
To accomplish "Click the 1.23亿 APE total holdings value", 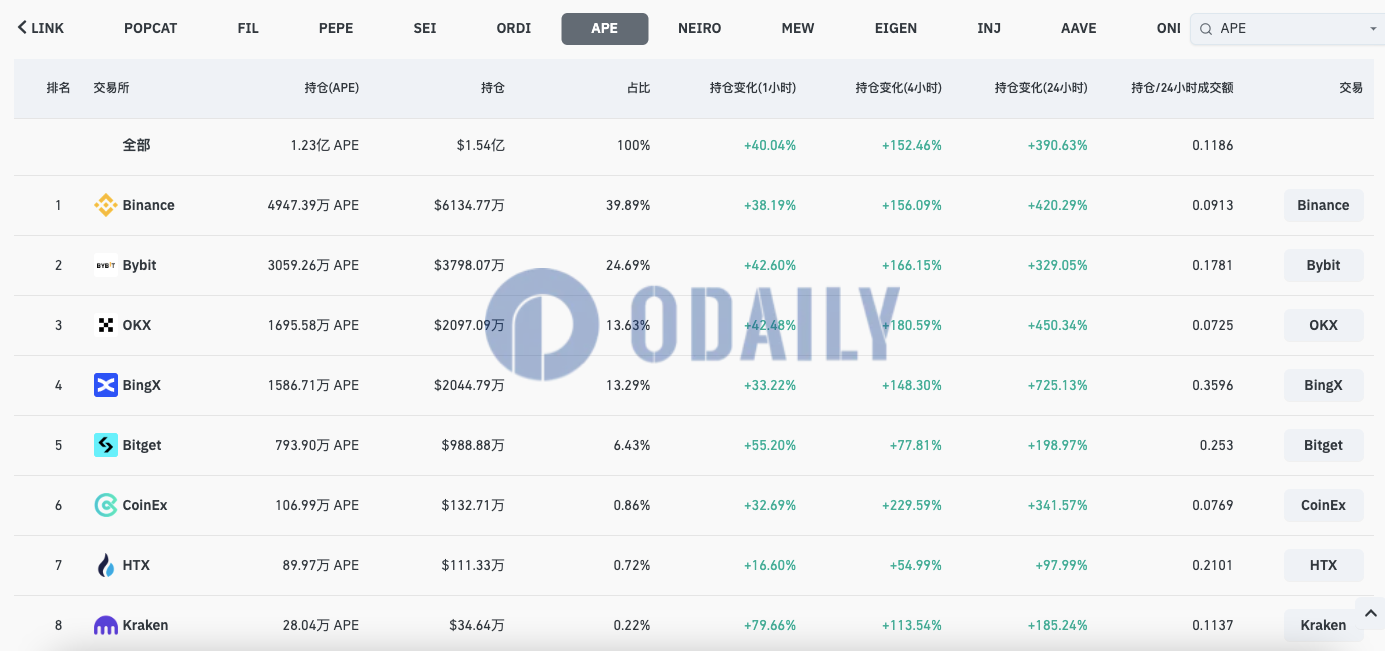I will coord(324,145).
